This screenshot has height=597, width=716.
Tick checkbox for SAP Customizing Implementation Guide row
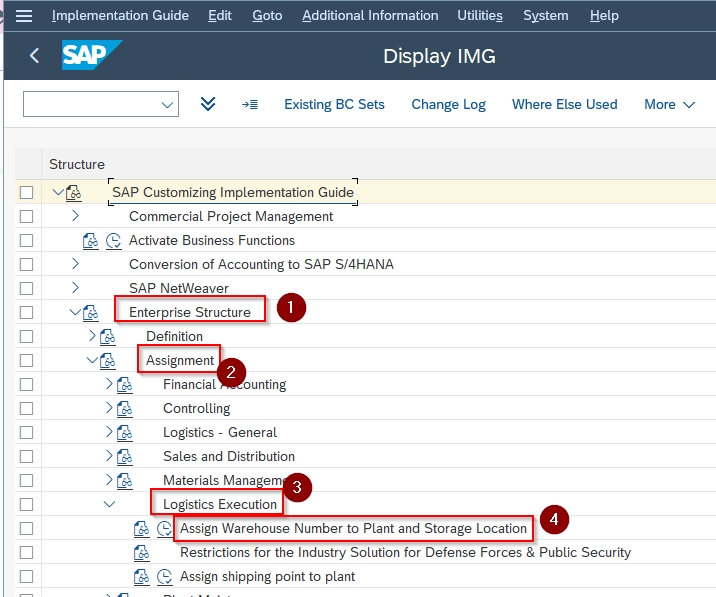click(x=26, y=192)
